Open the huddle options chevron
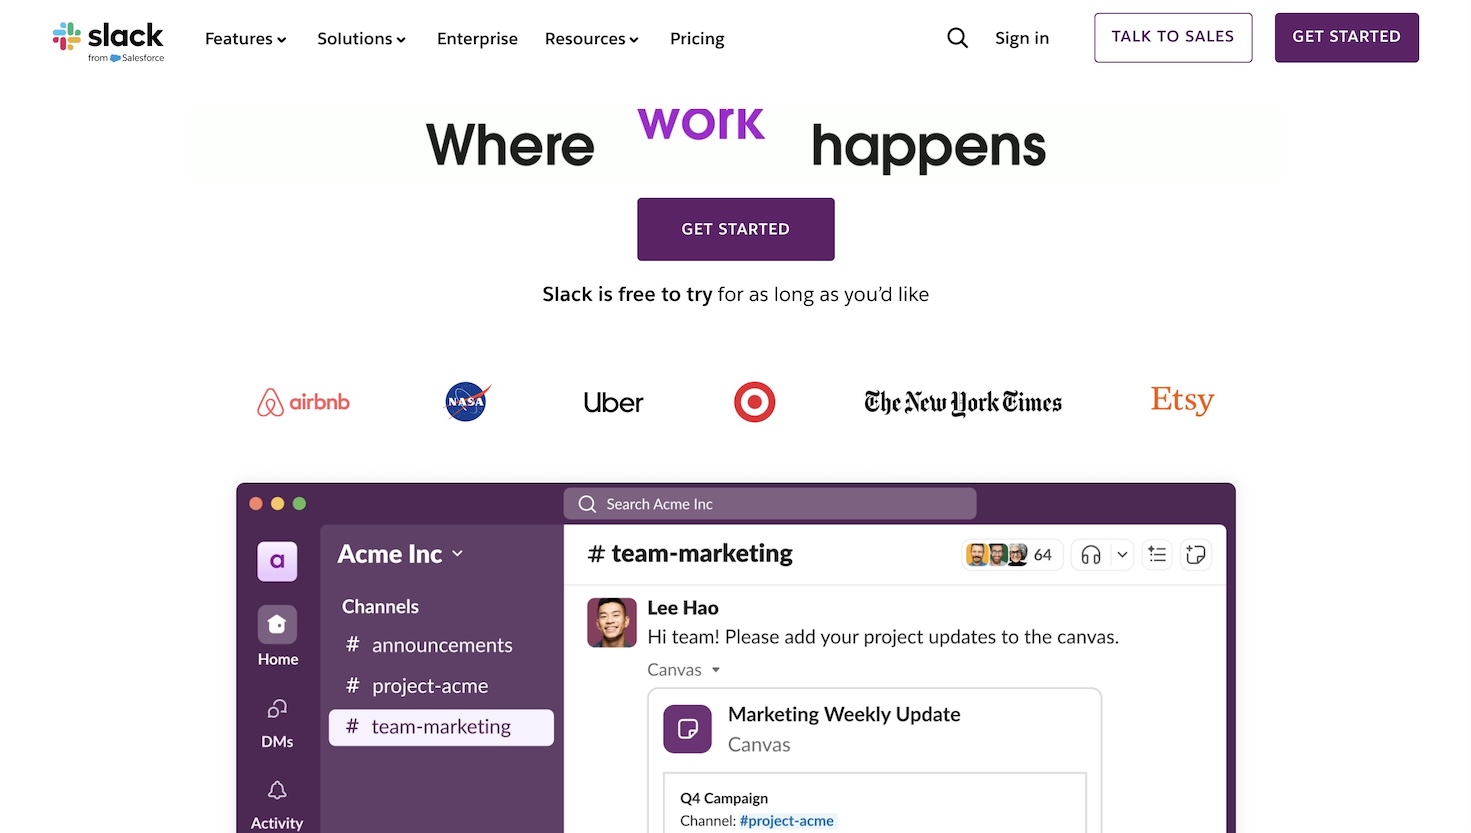The height and width of the screenshot is (833, 1471). [1121, 554]
